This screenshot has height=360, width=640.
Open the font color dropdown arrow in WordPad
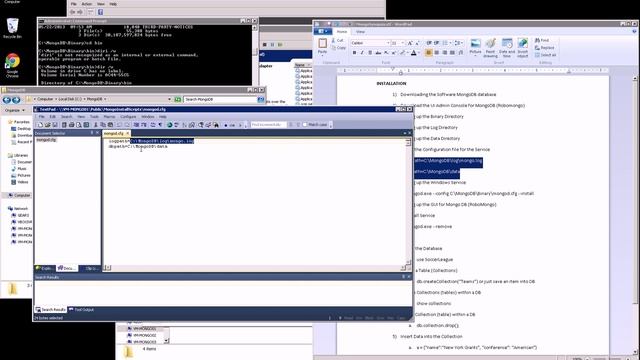[419, 53]
